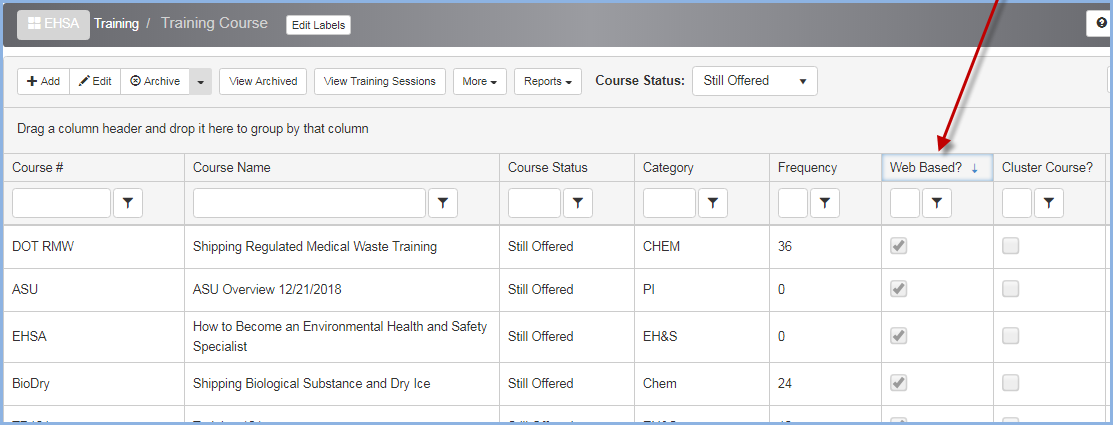Open filter funnel for Course Status column
The height and width of the screenshot is (425, 1113).
[578, 203]
